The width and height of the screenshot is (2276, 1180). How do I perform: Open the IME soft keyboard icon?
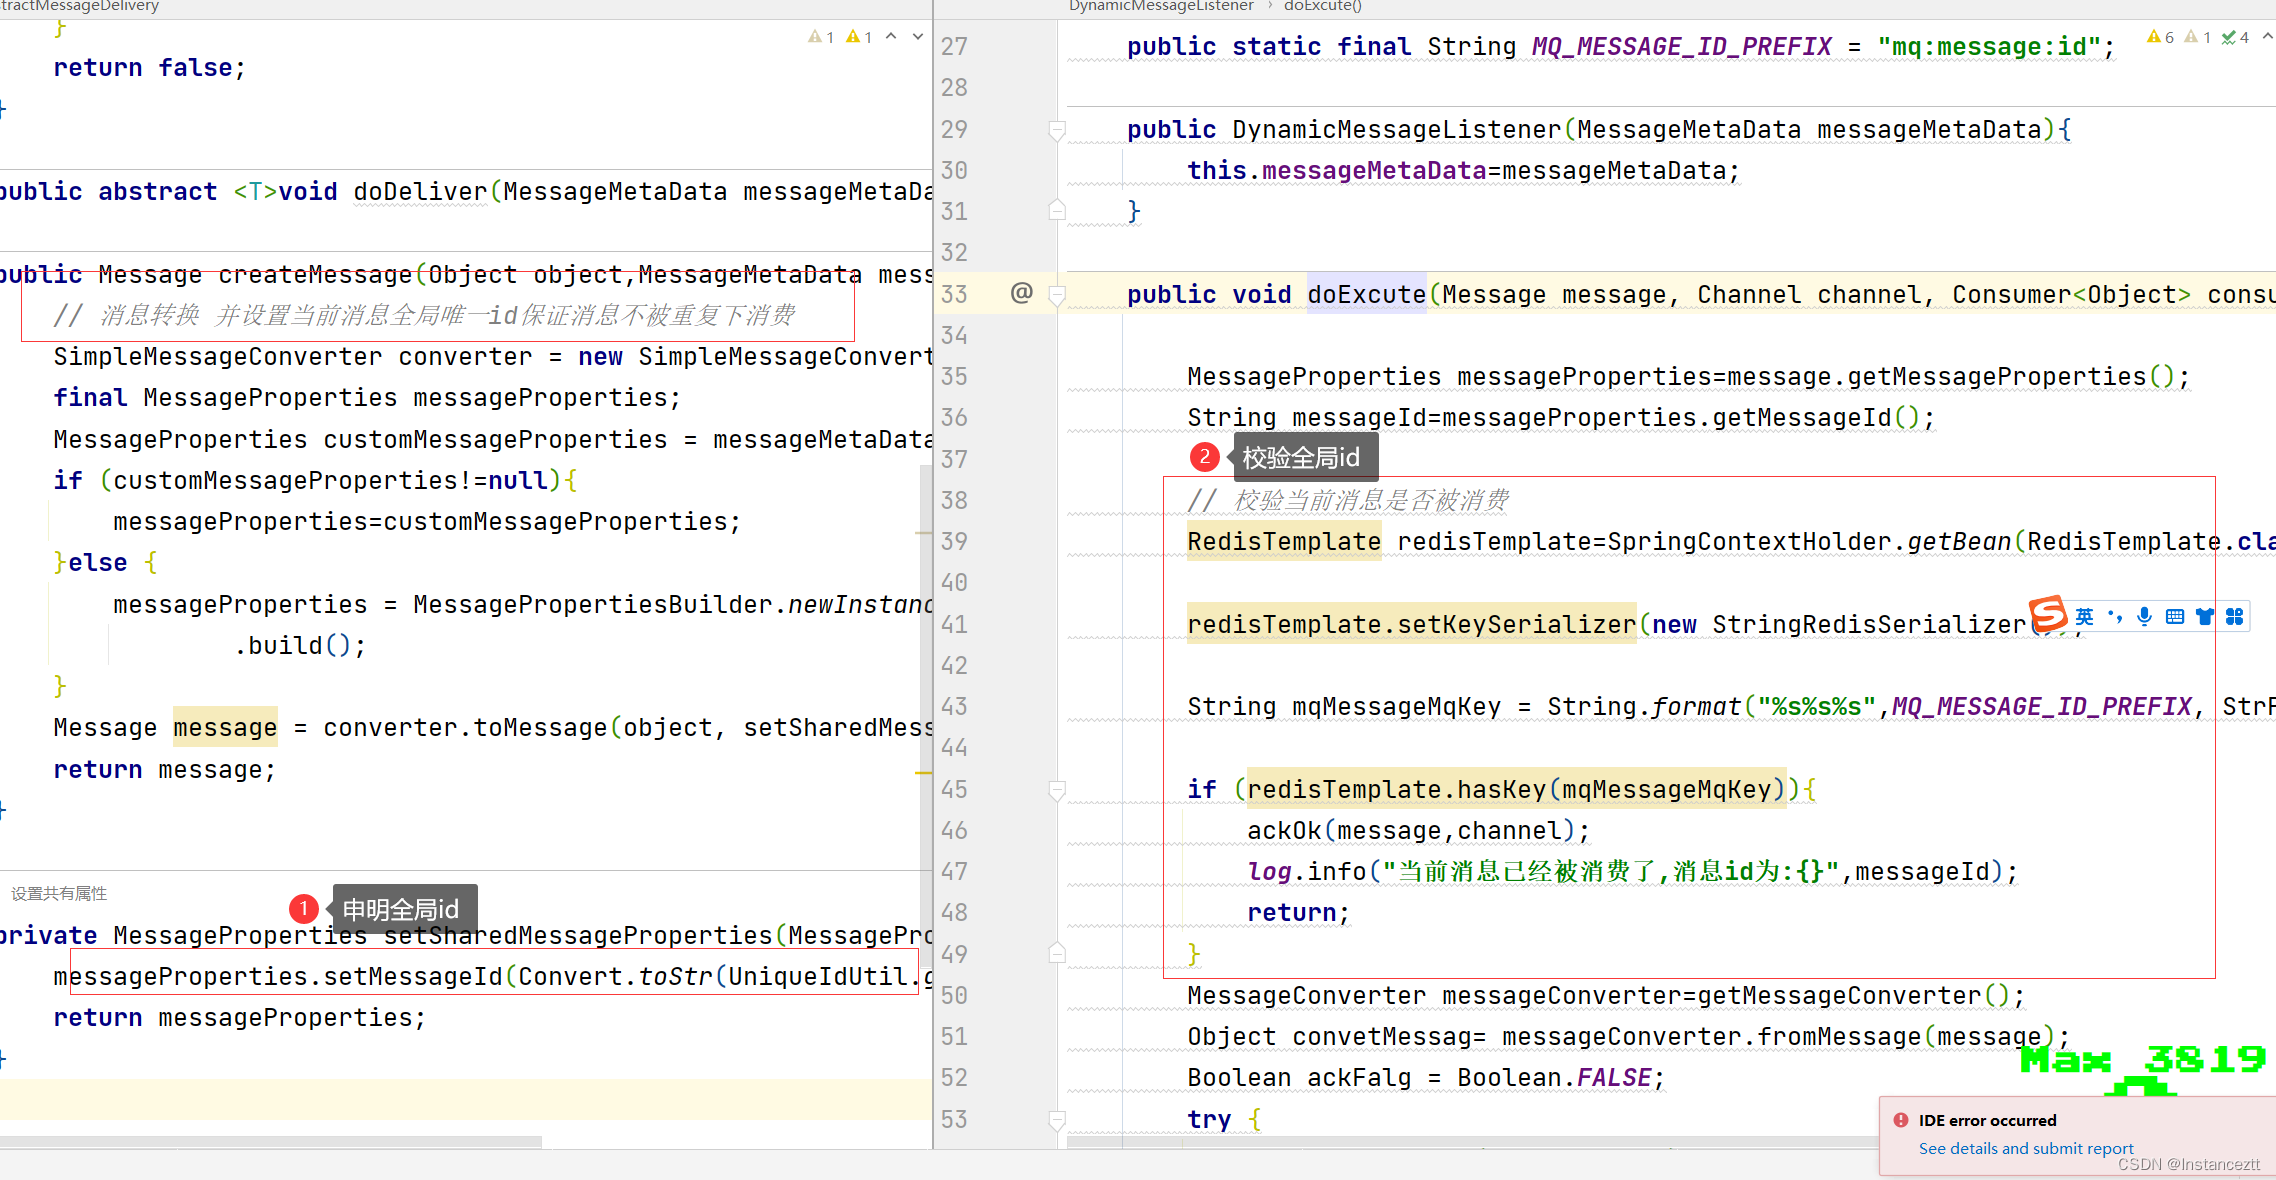click(2174, 617)
